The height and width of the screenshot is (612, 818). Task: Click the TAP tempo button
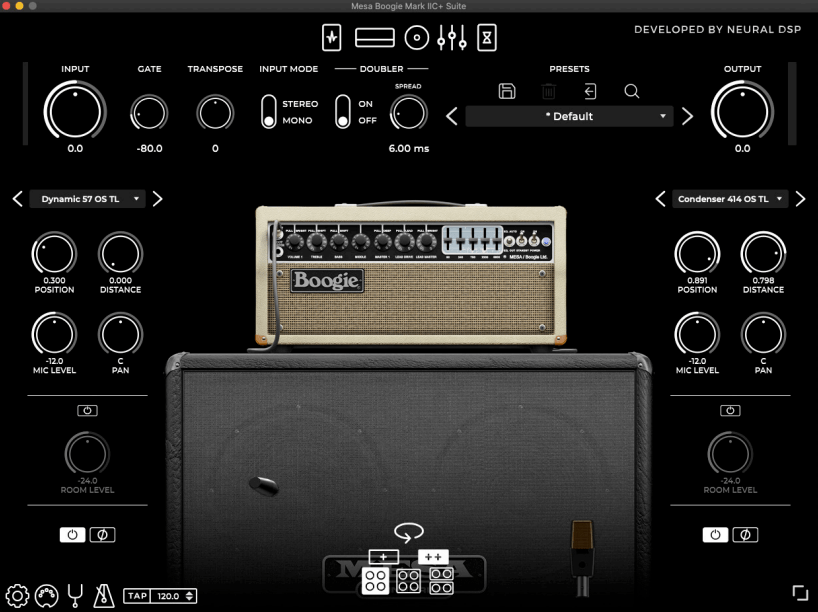(137, 596)
